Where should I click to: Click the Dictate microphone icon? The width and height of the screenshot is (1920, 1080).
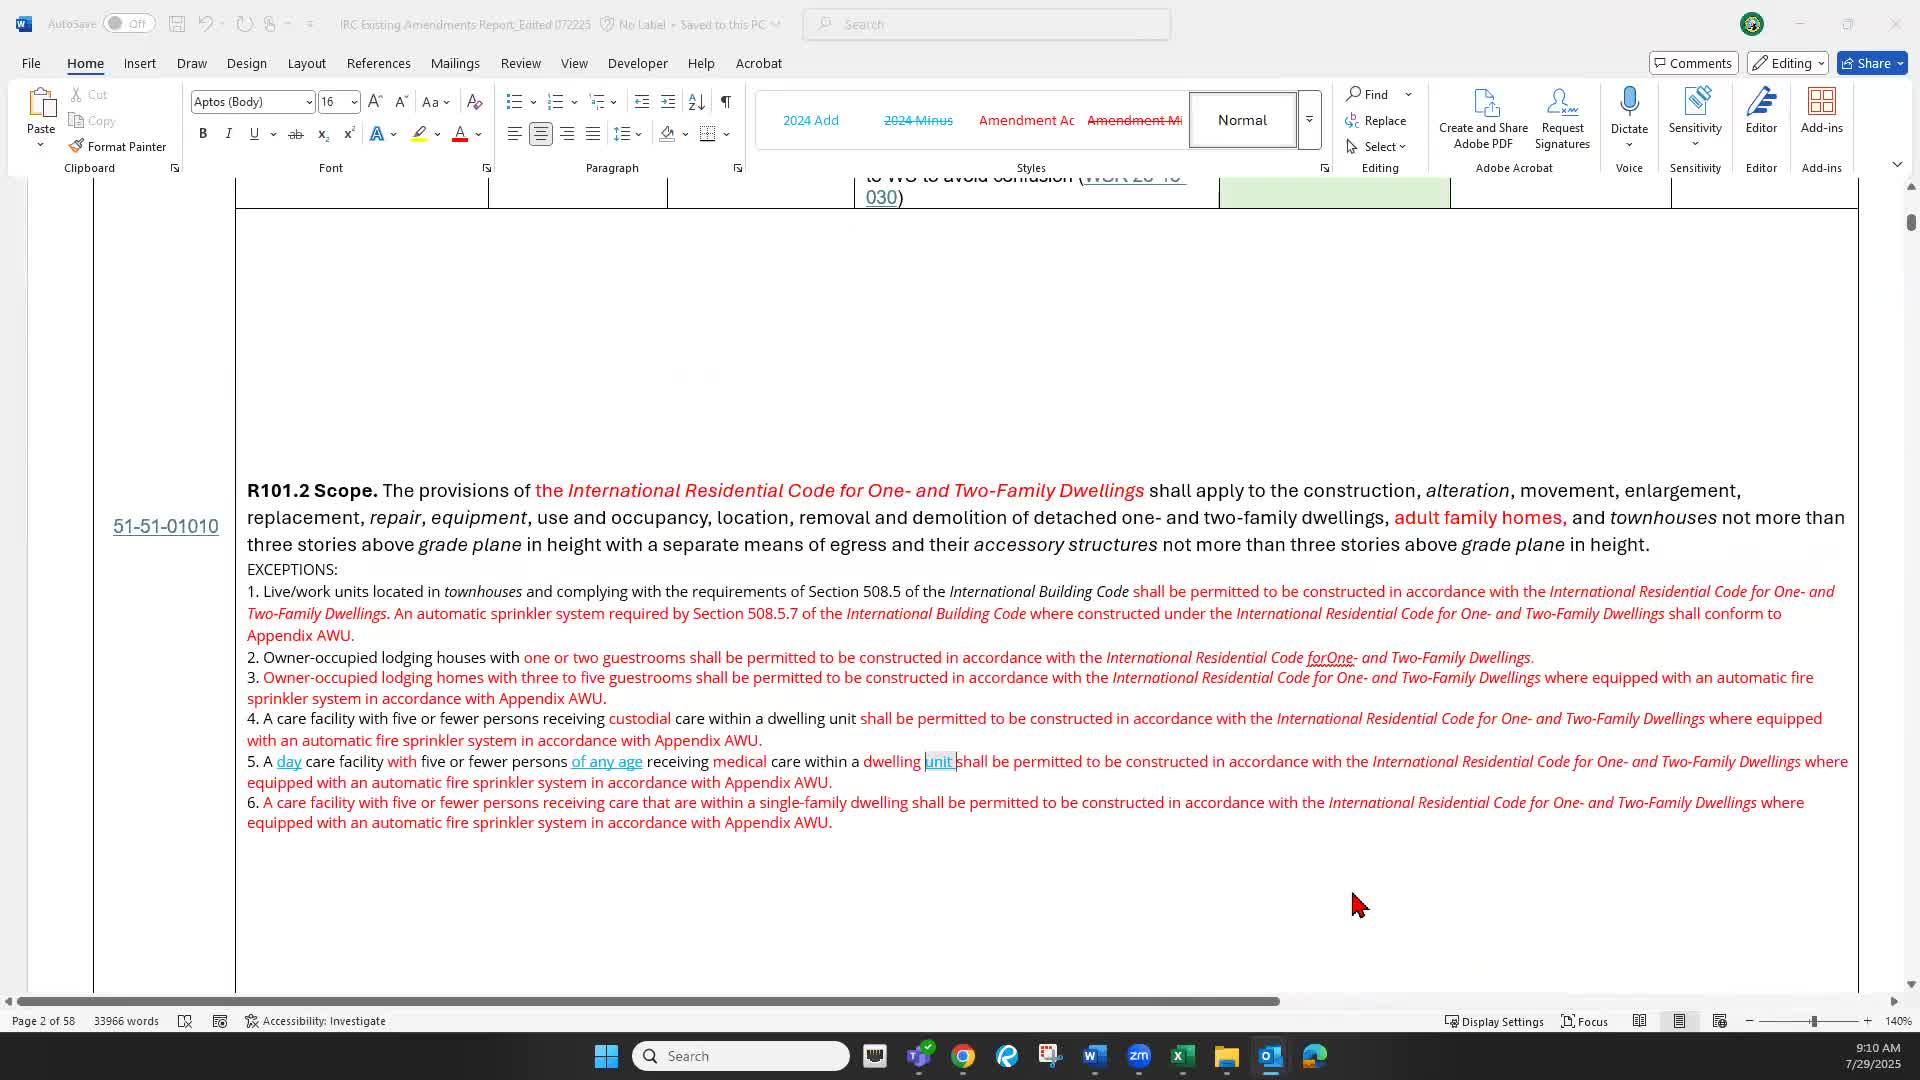pos(1629,101)
